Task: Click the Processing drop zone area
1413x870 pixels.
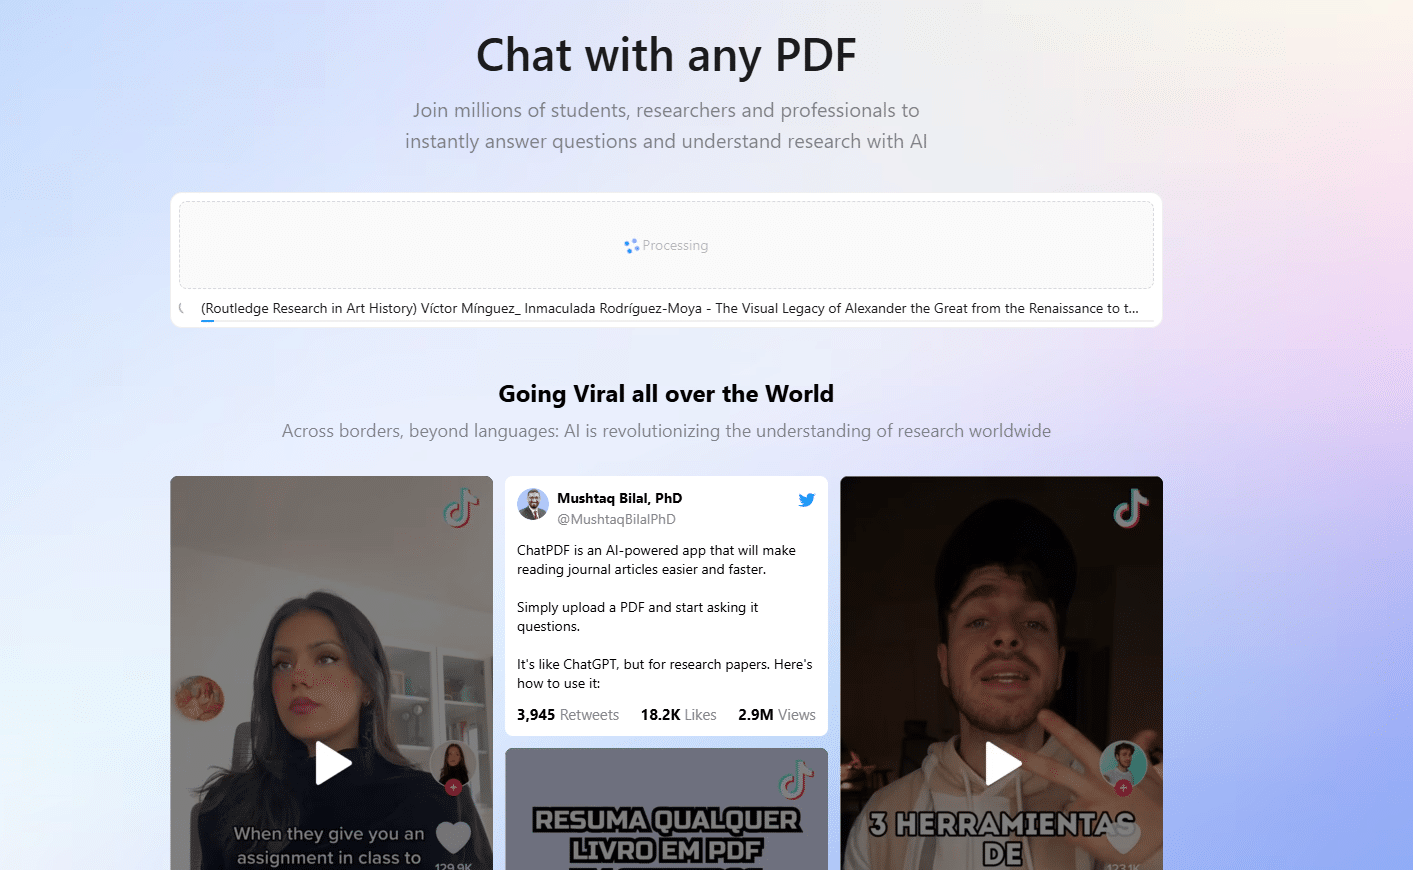Action: point(666,245)
